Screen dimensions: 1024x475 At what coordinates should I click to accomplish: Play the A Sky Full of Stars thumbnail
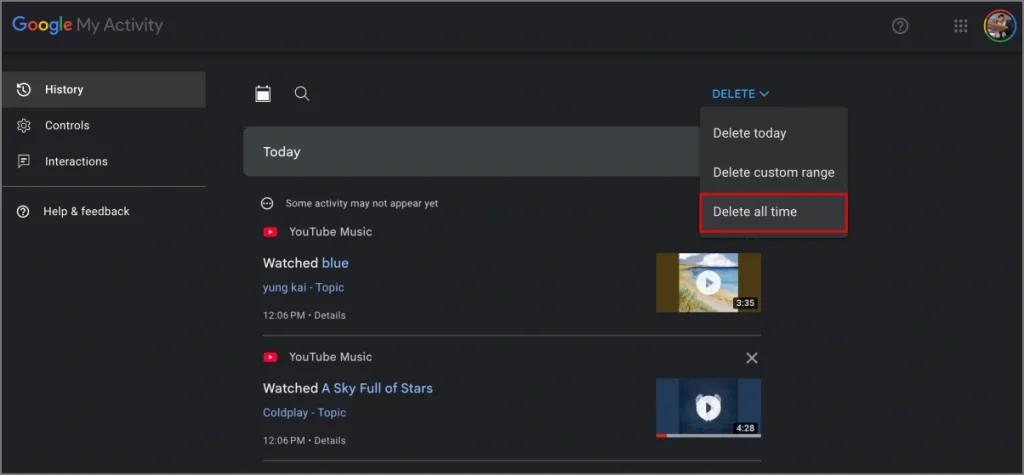pos(709,408)
